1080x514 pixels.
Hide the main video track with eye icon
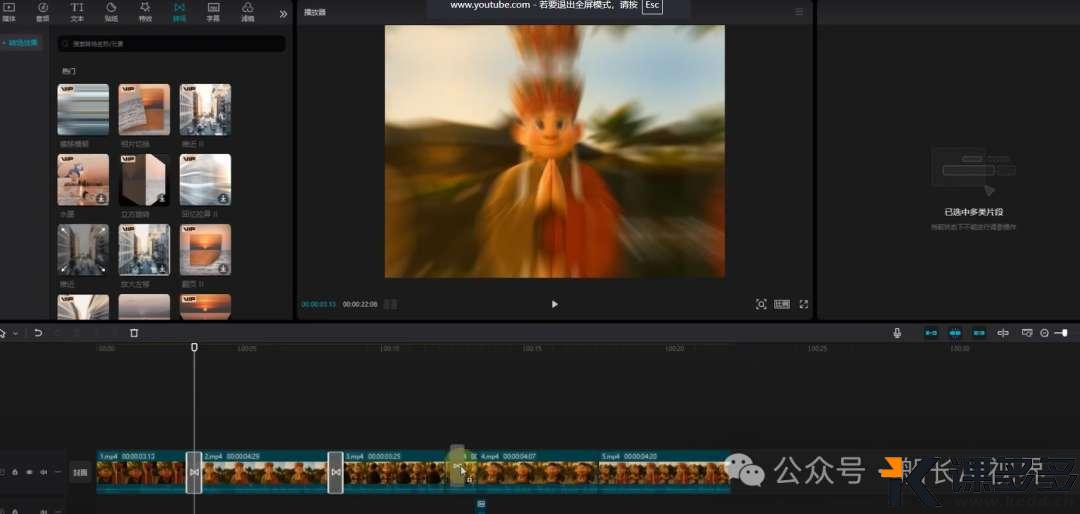click(30, 473)
